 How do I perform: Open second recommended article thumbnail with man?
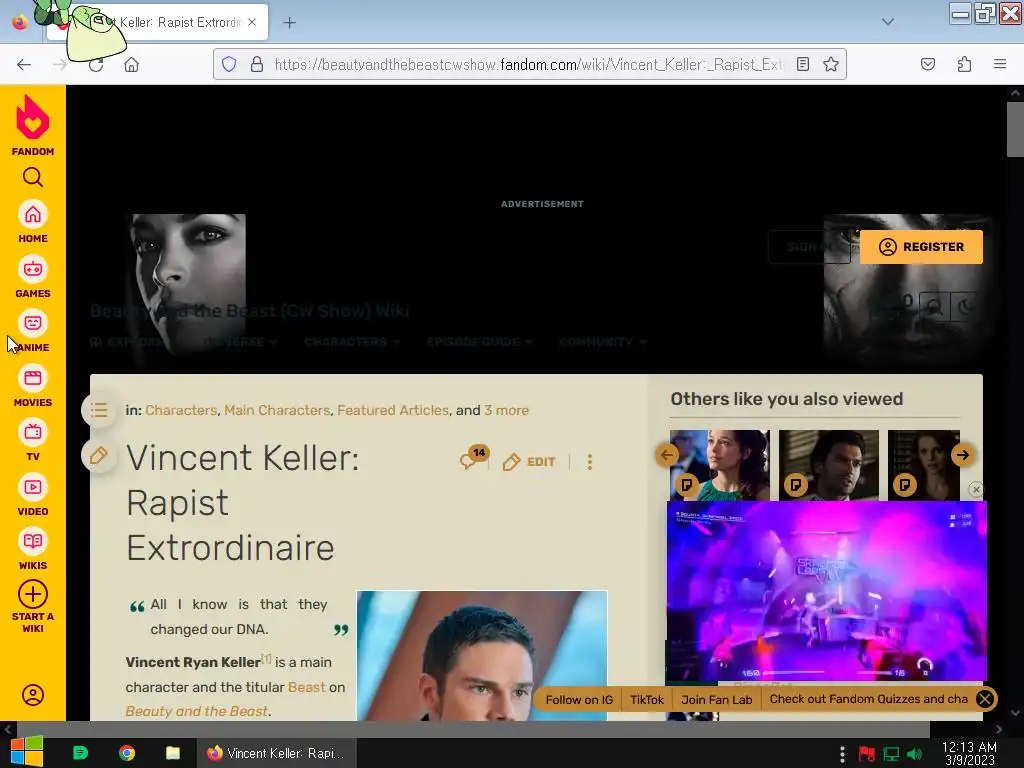pyautogui.click(x=829, y=465)
